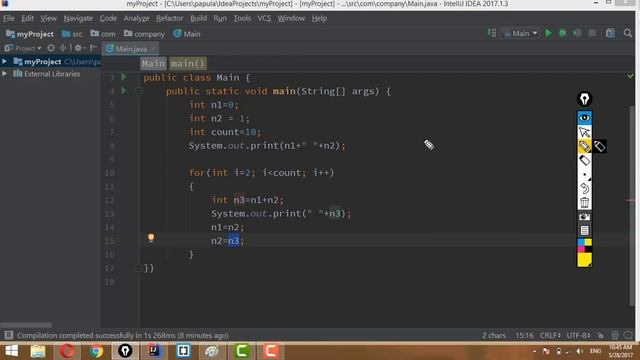Open Windows Start button
Viewport: 640px width, 360px height.
[x=11, y=351]
